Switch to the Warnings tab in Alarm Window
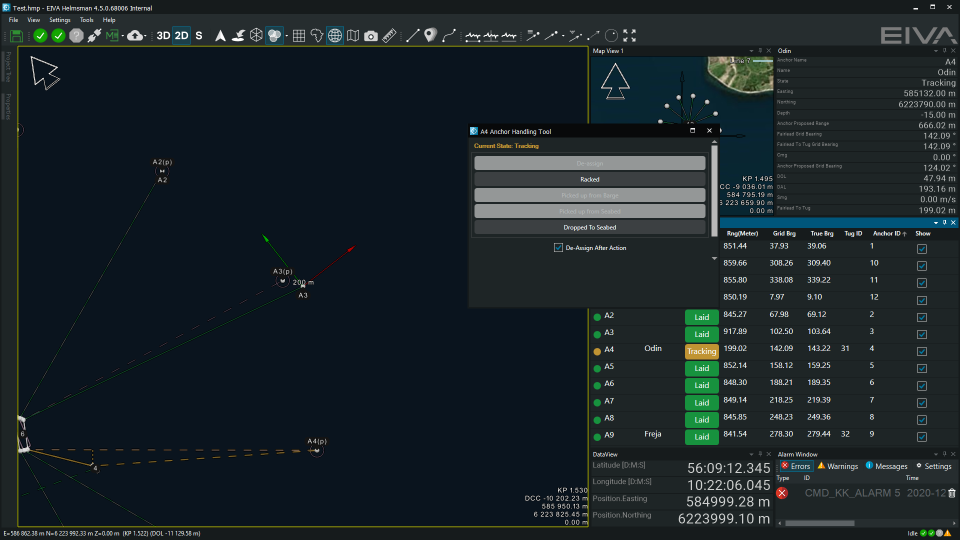This screenshot has height=540, width=960. 837,466
